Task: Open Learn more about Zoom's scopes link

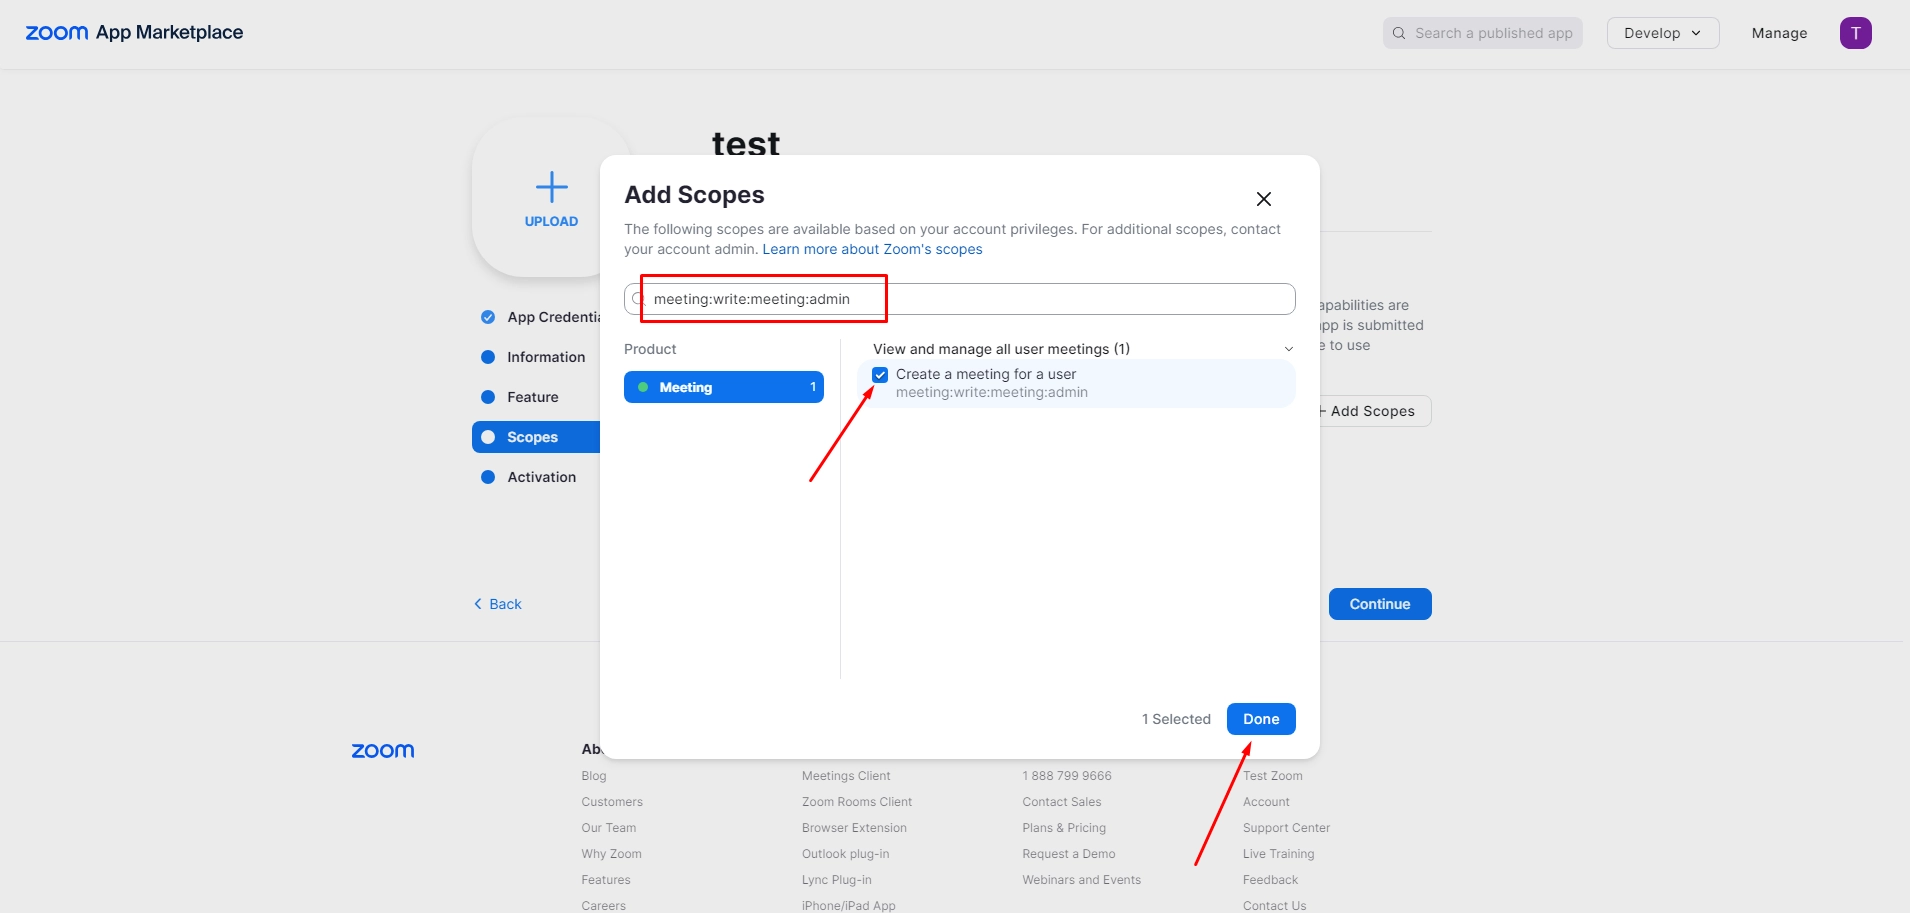Action: [x=872, y=250]
